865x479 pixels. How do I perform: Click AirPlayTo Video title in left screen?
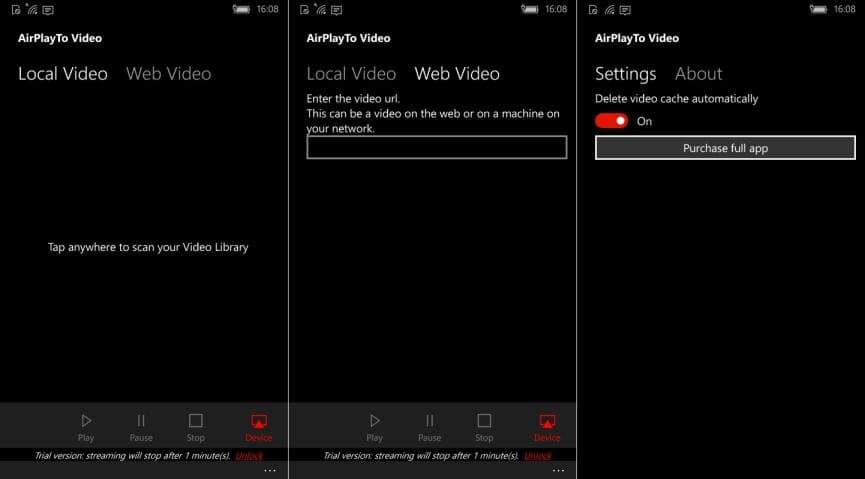[60, 38]
